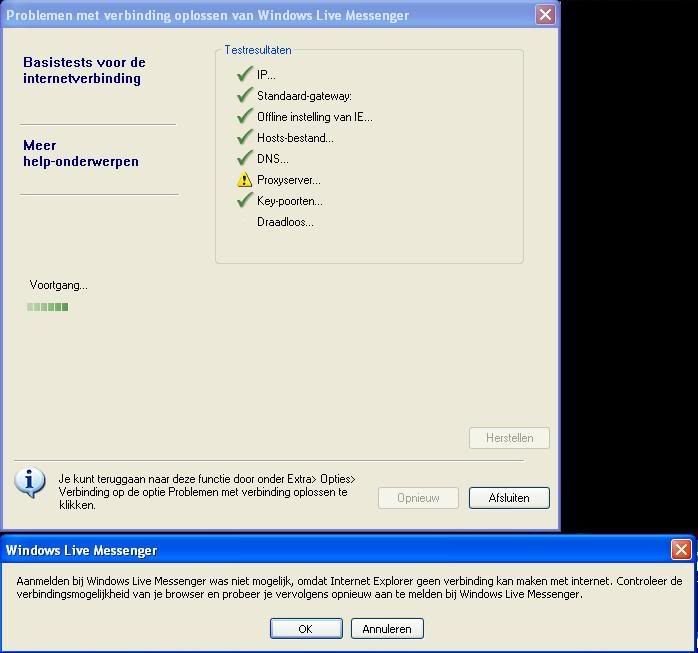Click the yellow warning icon for Proxyserver
This screenshot has height=653, width=698.
pos(244,180)
